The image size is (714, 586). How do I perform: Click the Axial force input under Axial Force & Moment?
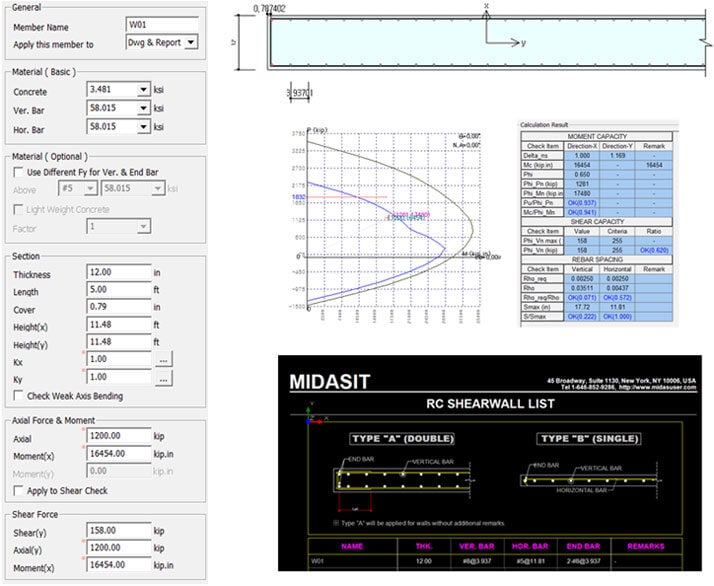[118, 437]
